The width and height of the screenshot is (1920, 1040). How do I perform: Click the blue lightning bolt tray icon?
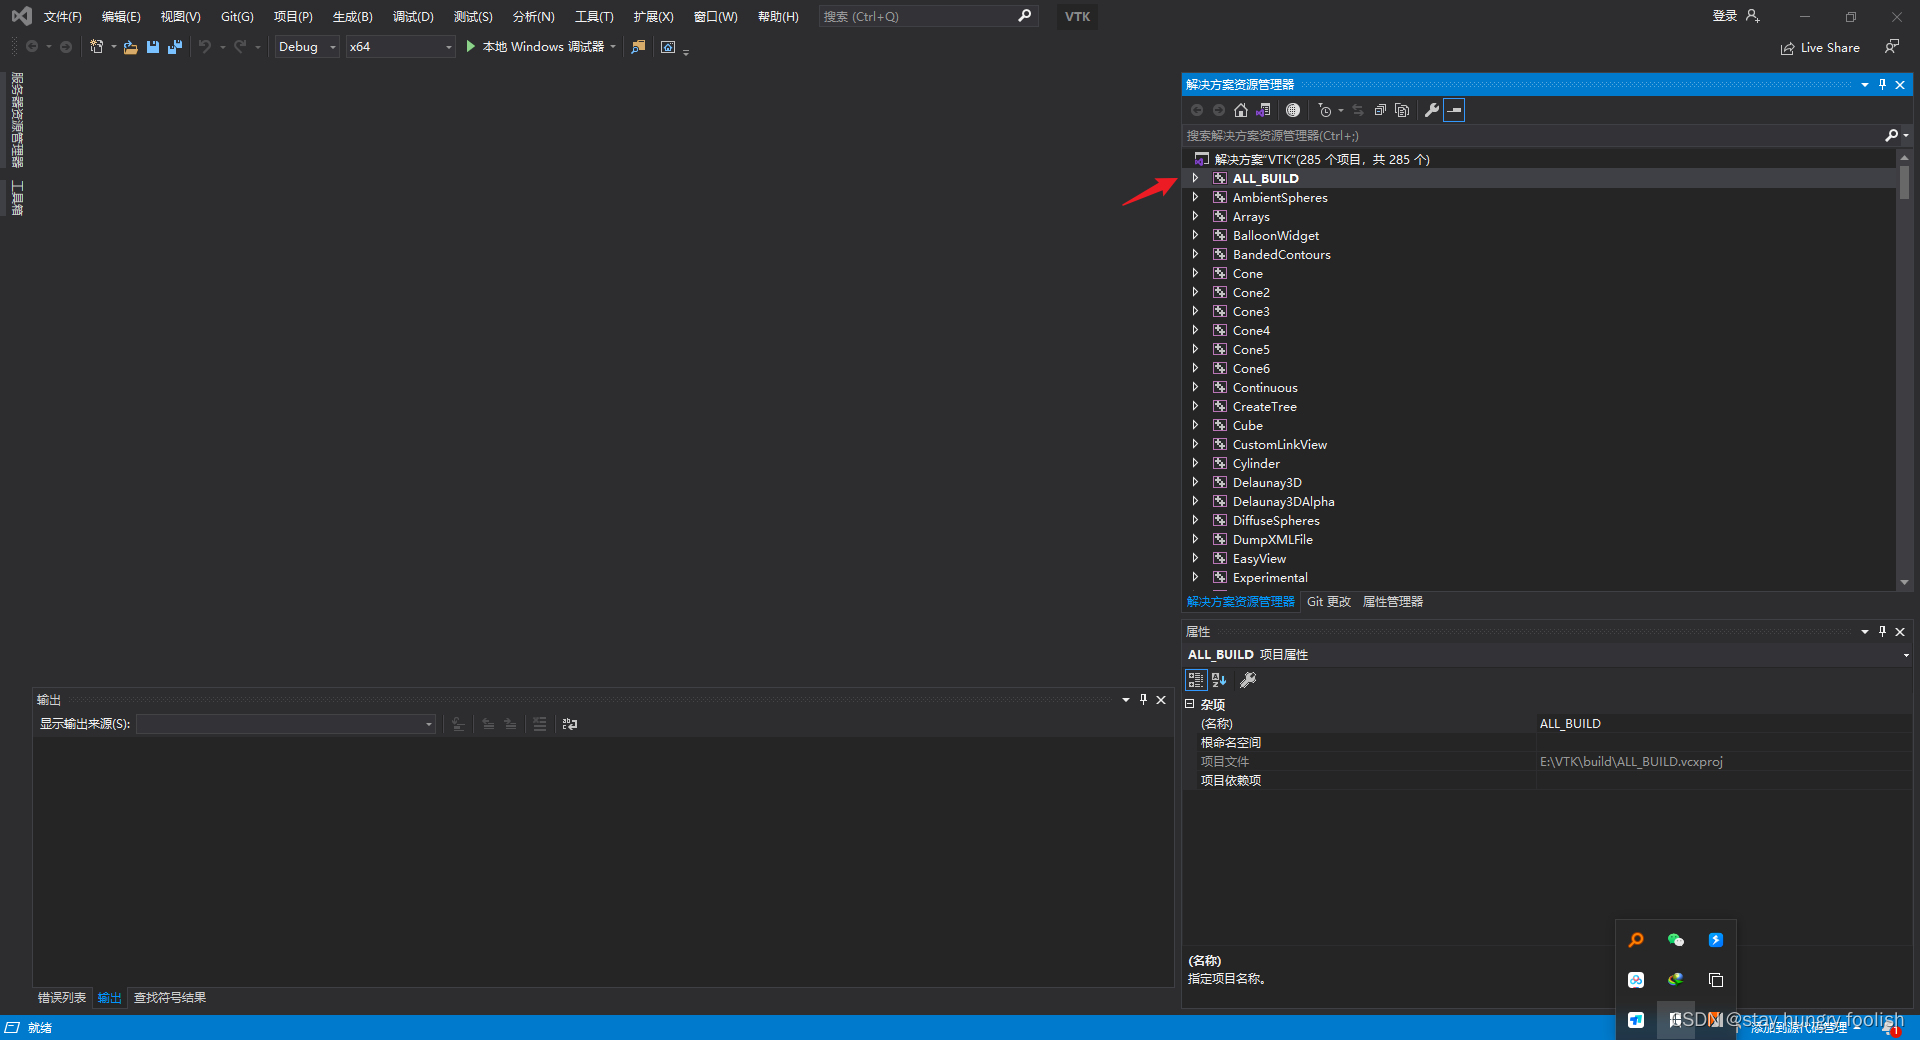1716,940
